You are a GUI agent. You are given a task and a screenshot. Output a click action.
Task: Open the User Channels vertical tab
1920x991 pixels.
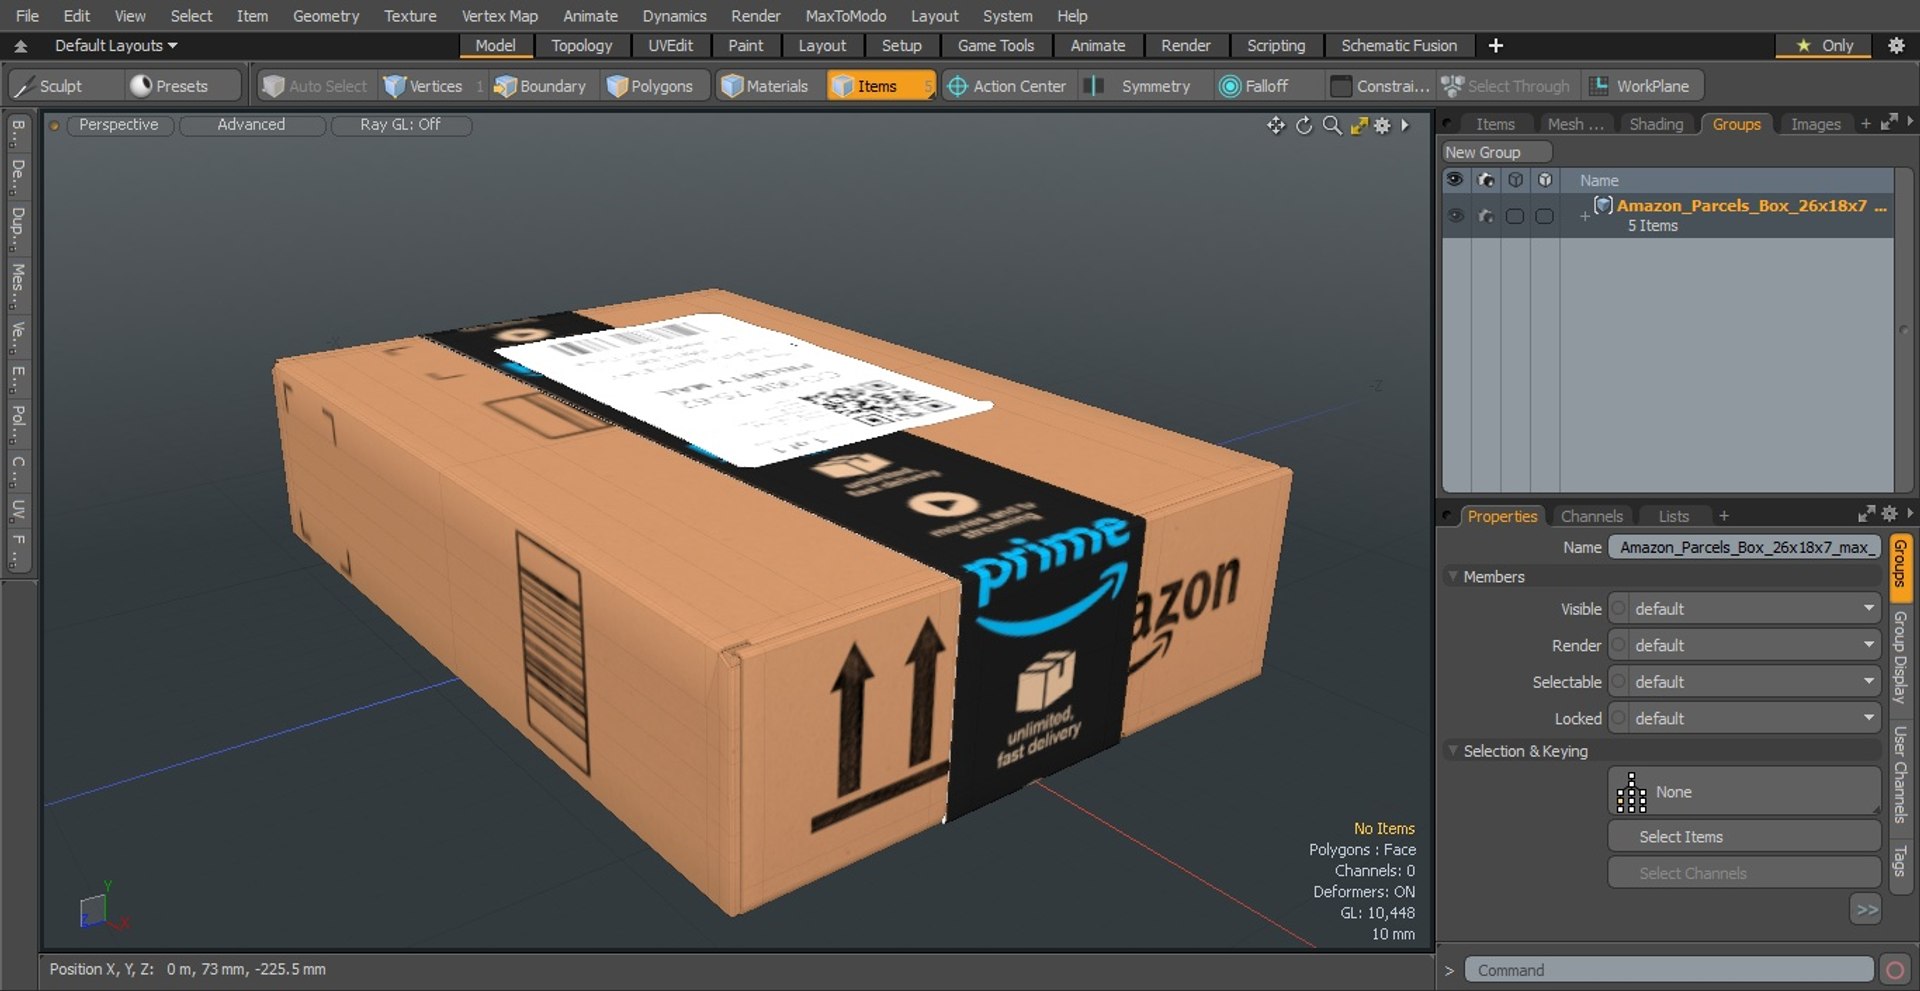point(1900,775)
